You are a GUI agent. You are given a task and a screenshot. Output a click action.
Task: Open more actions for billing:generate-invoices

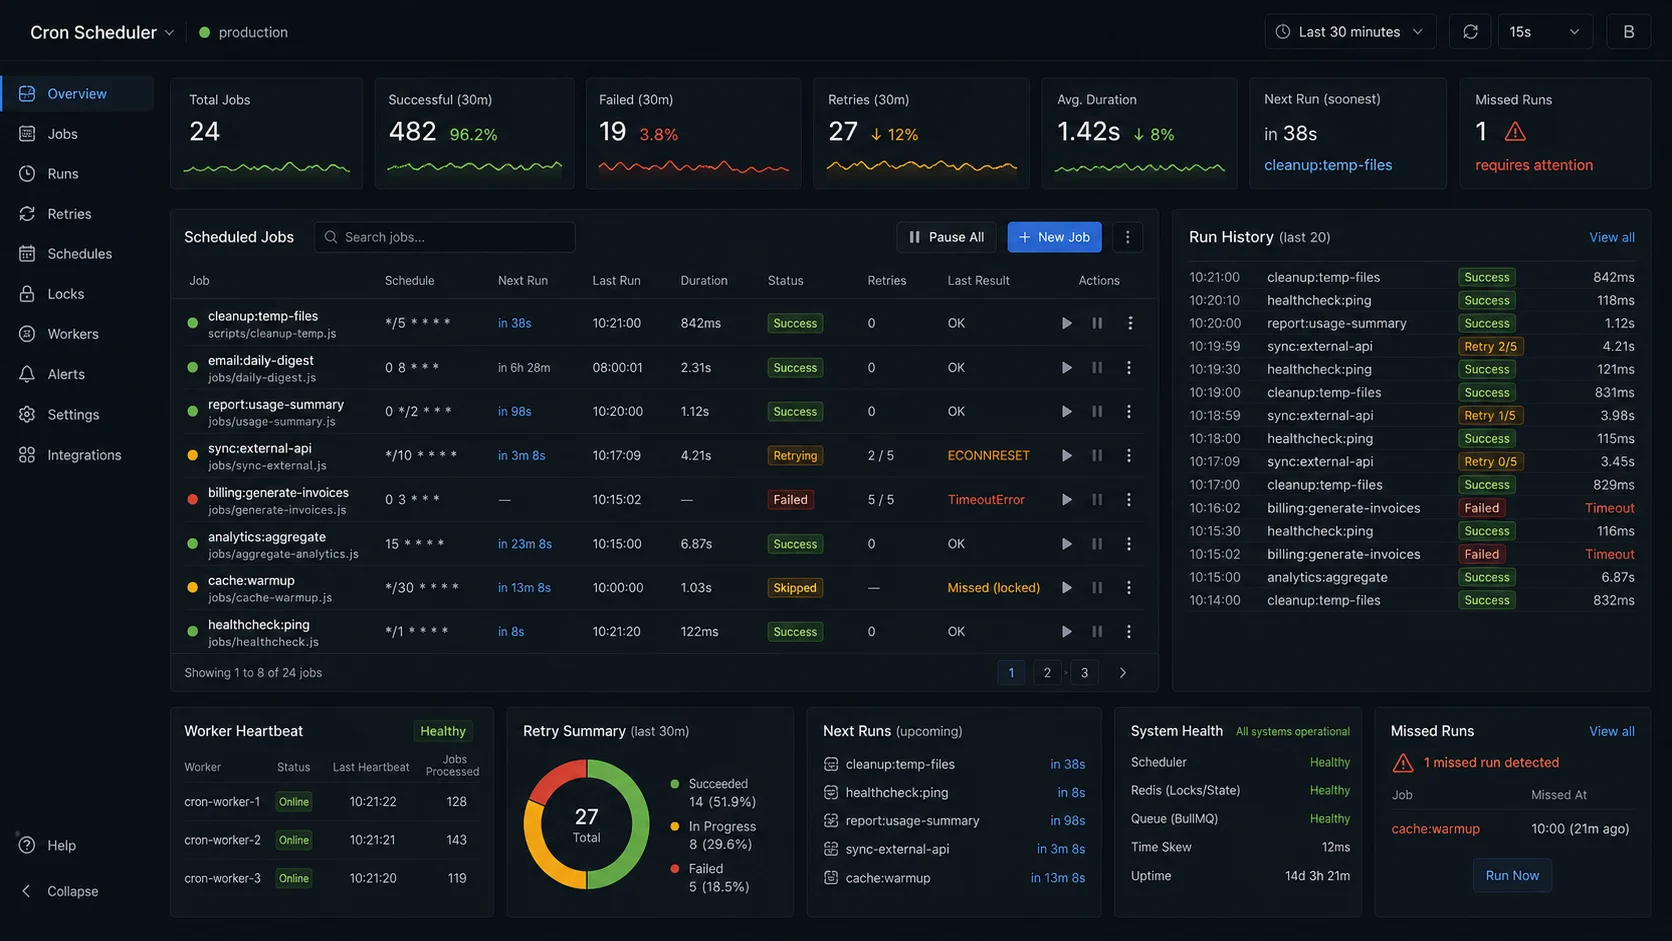click(1129, 500)
